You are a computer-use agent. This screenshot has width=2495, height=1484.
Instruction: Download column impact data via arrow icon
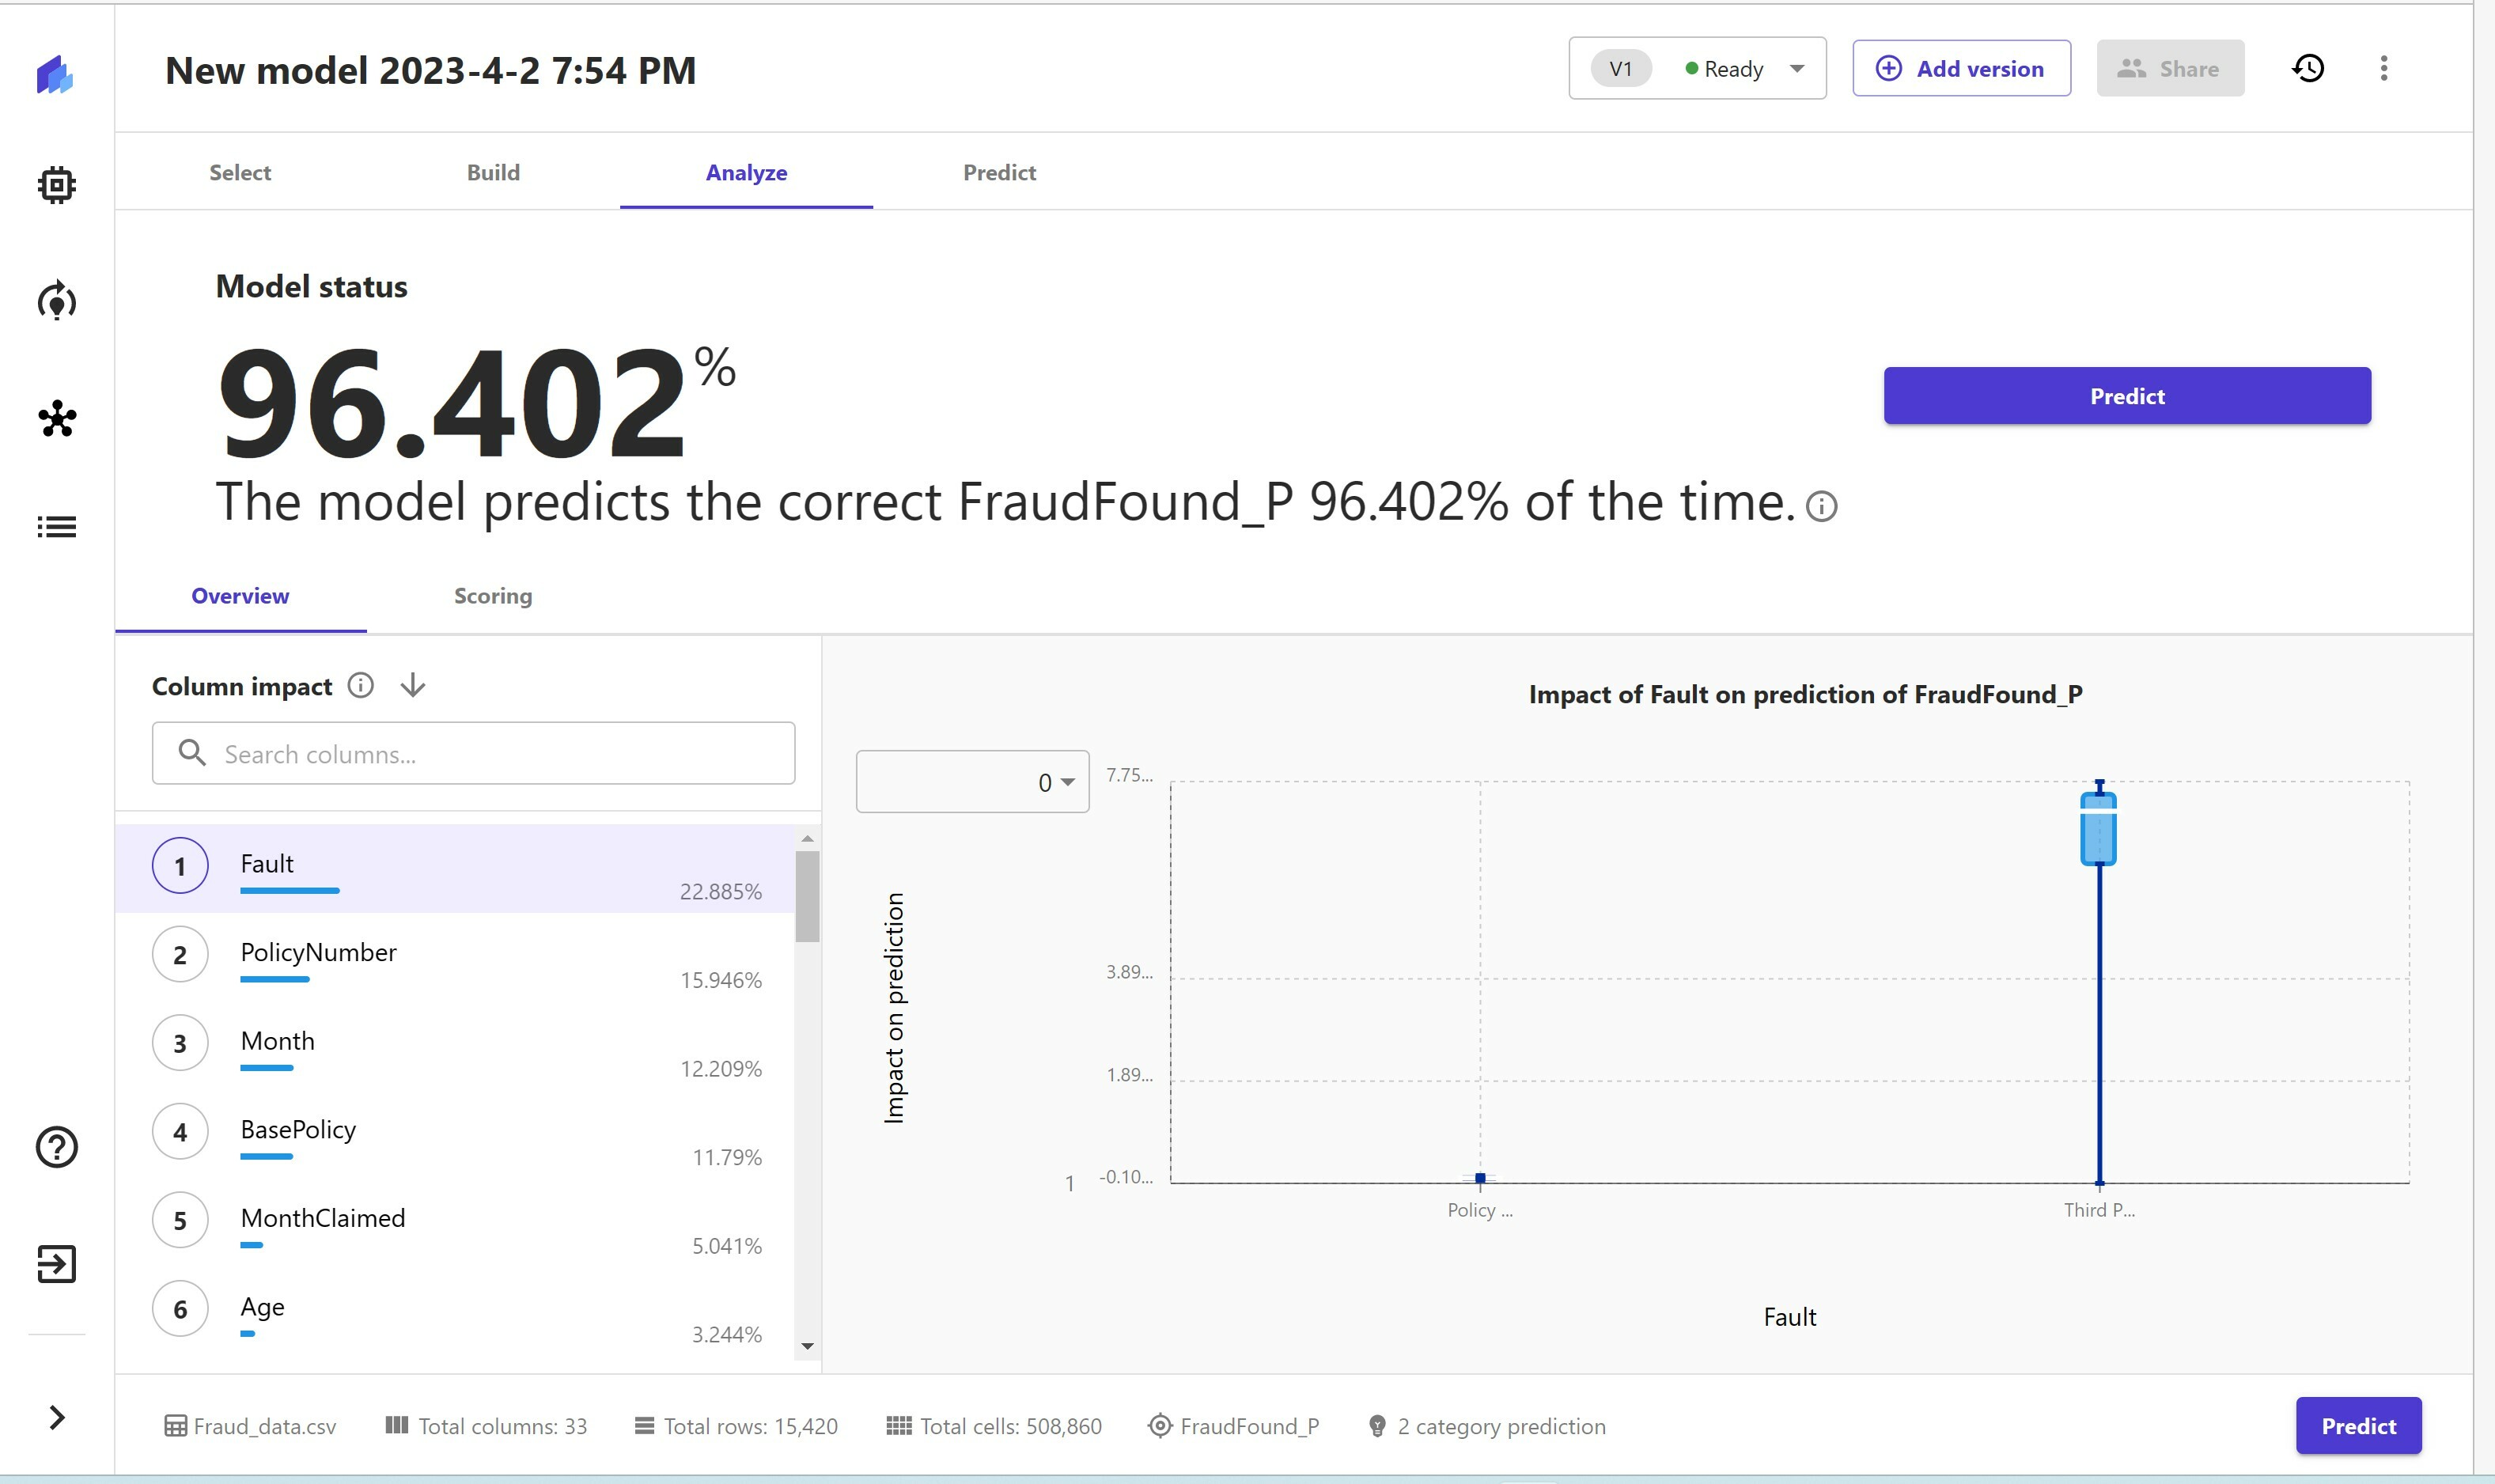[413, 685]
